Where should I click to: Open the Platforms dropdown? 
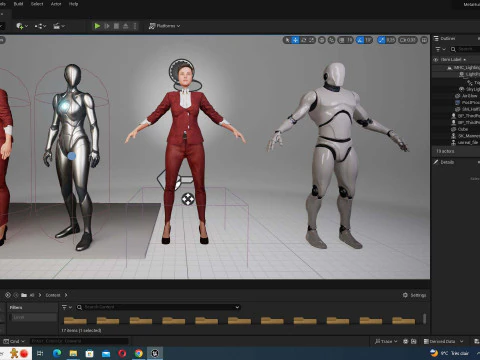pyautogui.click(x=164, y=26)
